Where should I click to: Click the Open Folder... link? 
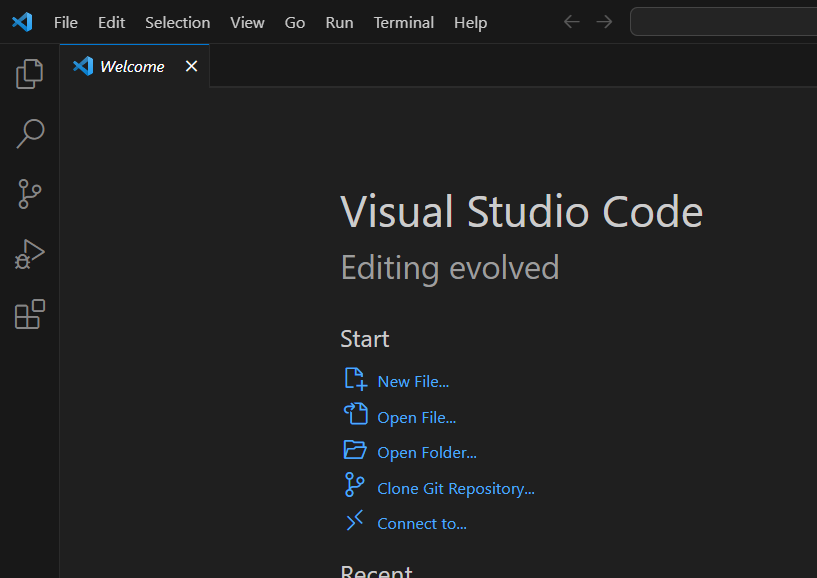click(x=427, y=453)
